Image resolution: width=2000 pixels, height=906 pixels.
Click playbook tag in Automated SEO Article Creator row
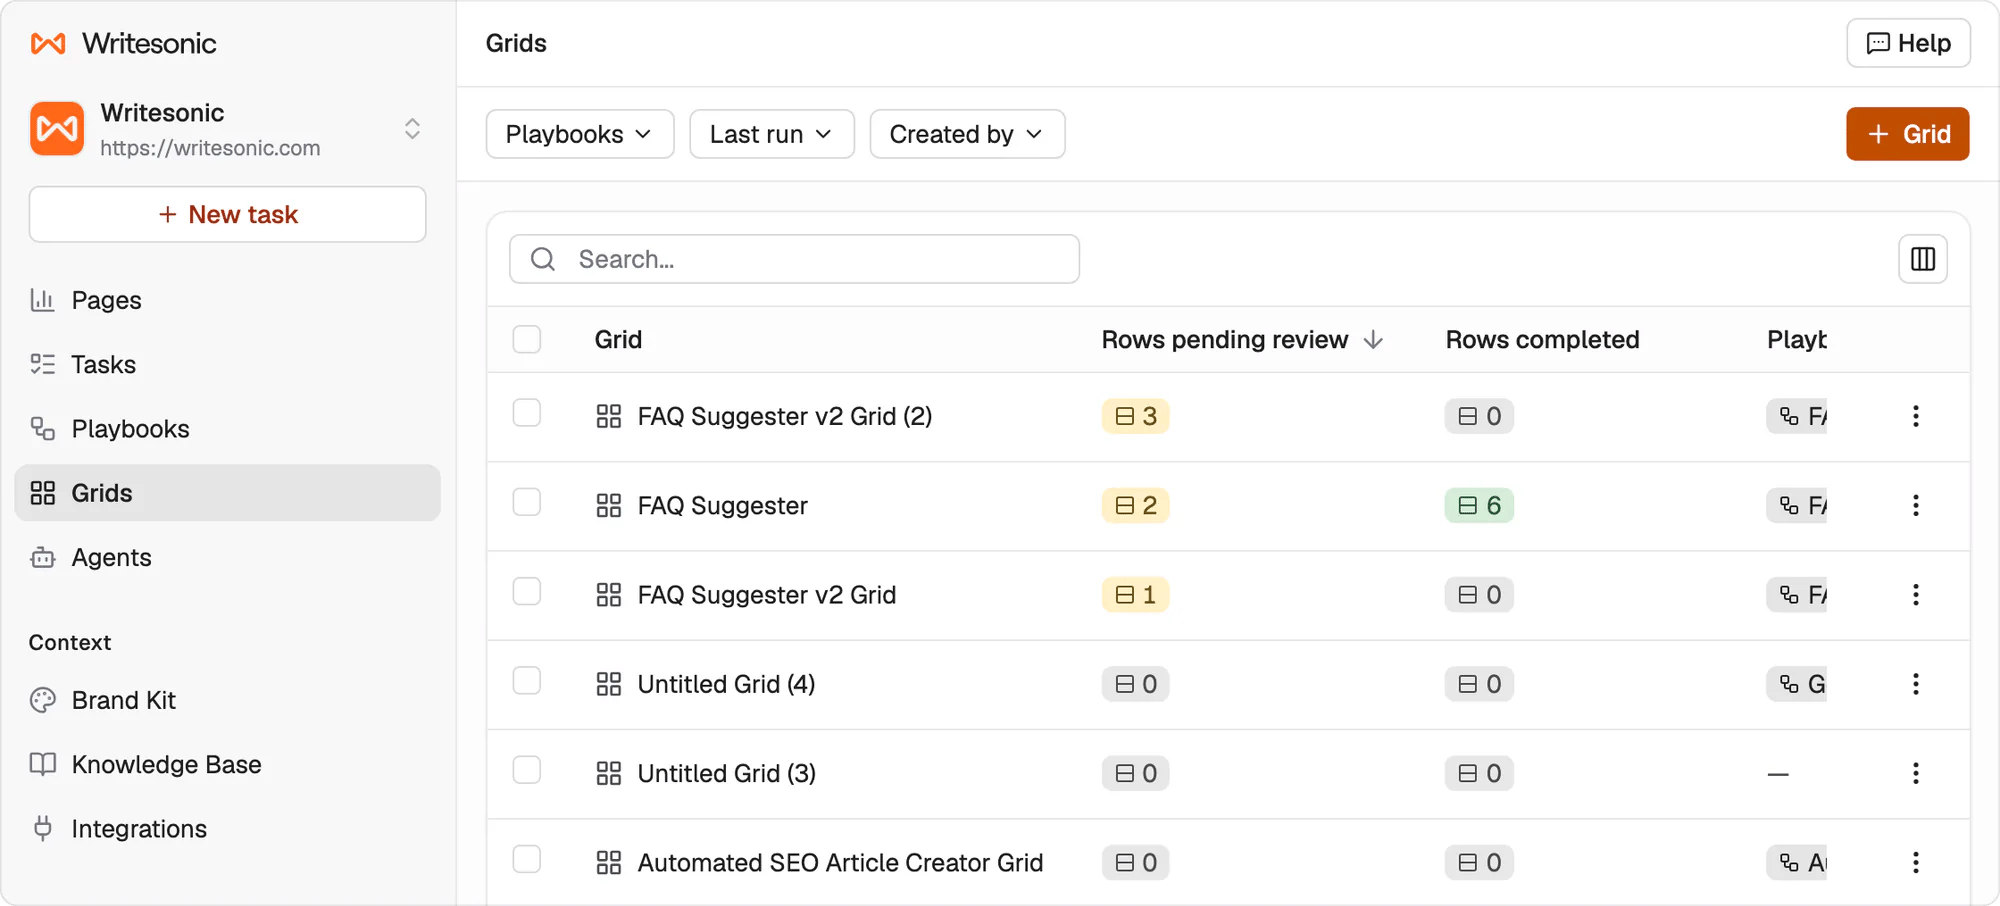coord(1797,863)
